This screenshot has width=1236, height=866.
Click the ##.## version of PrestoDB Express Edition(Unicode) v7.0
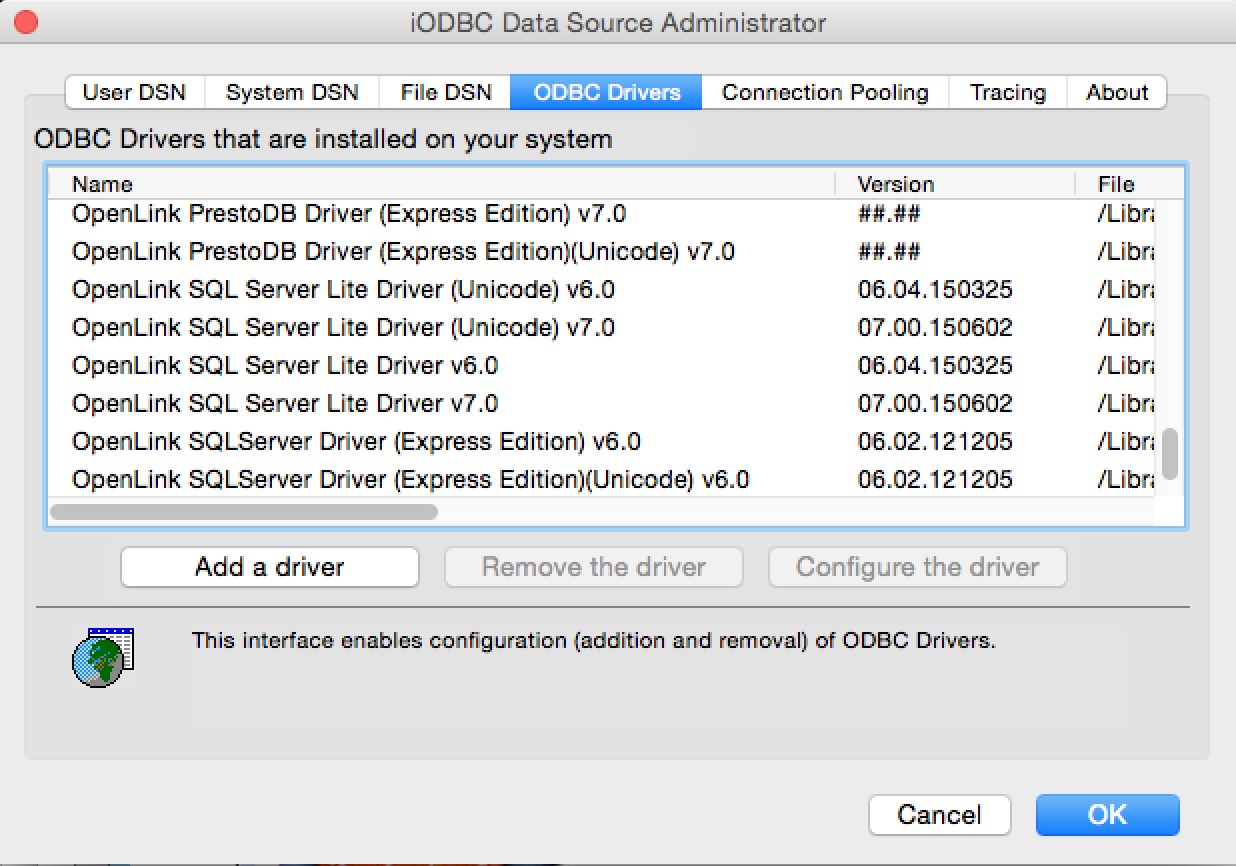[889, 252]
